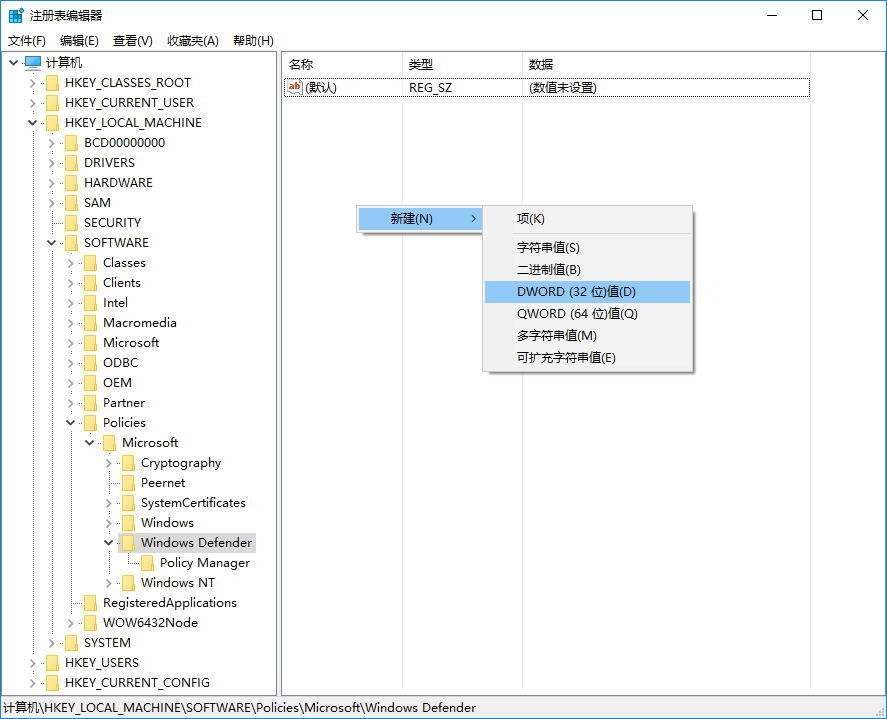This screenshot has width=887, height=719.
Task: Select 可扩充字符串值(E) menu entry
Action: (x=587, y=358)
